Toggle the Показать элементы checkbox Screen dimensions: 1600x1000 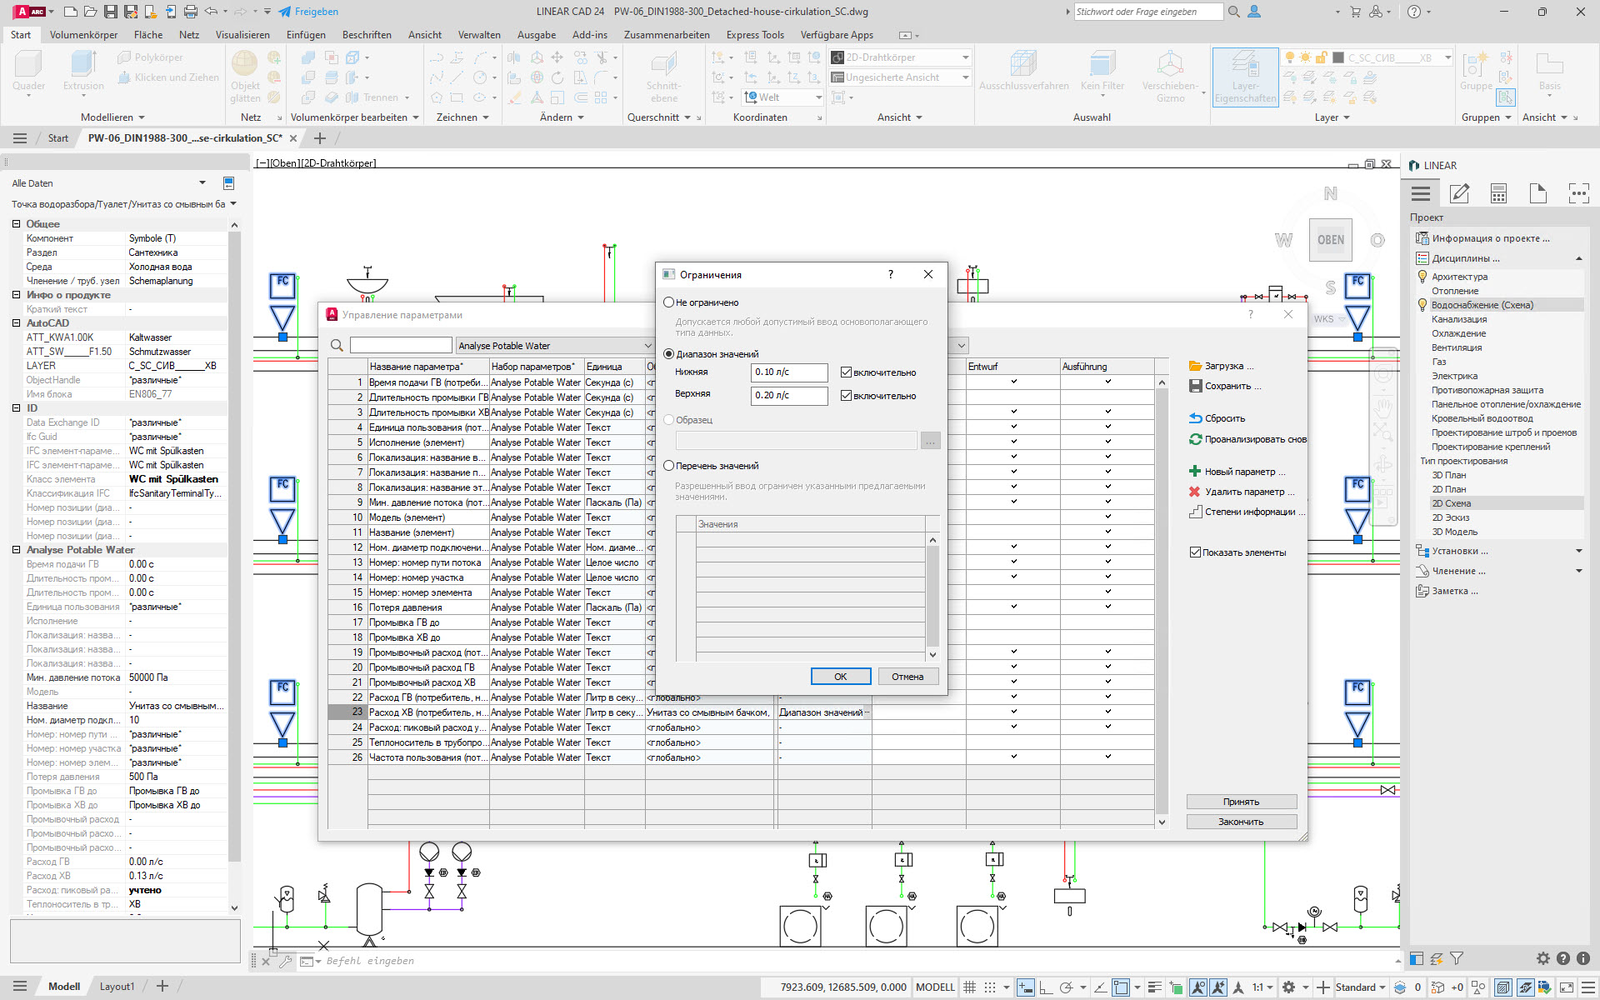(1195, 552)
